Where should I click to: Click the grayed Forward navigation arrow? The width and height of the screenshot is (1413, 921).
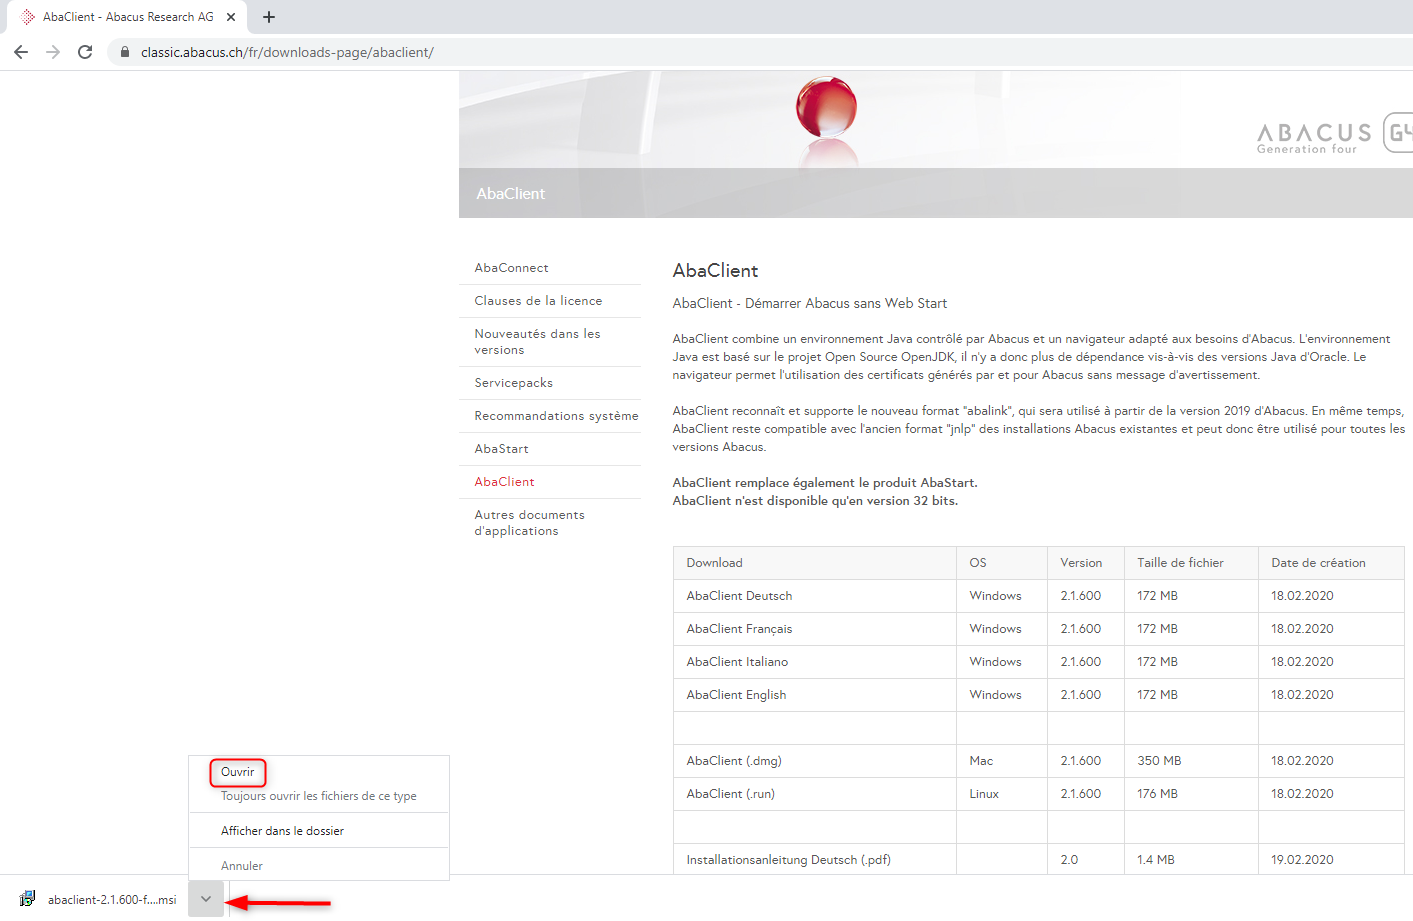[53, 52]
